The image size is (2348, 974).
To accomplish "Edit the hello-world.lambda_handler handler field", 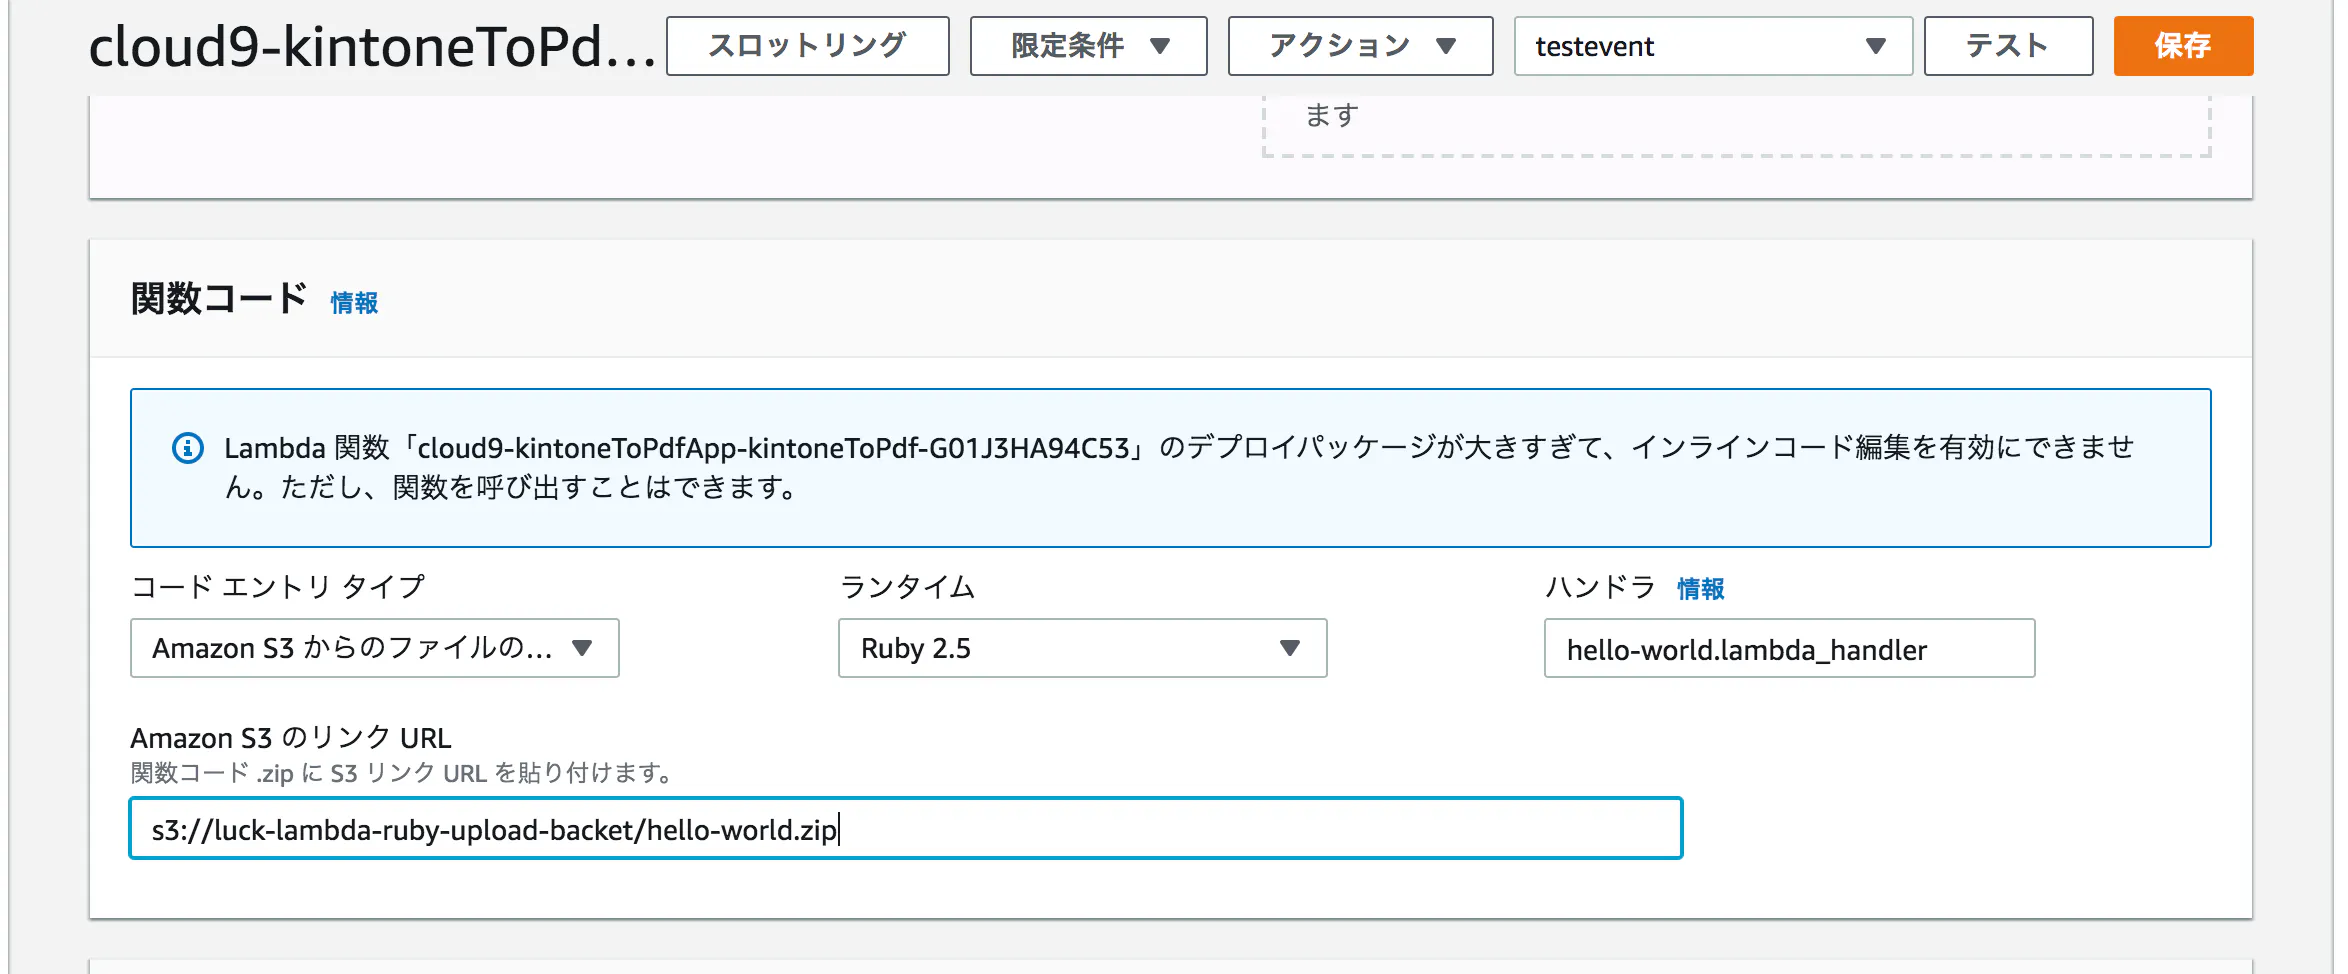I will [x=1789, y=649].
